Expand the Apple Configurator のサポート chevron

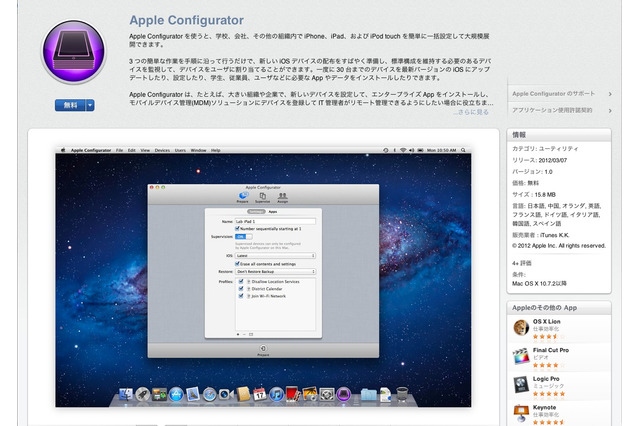pyautogui.click(x=610, y=94)
